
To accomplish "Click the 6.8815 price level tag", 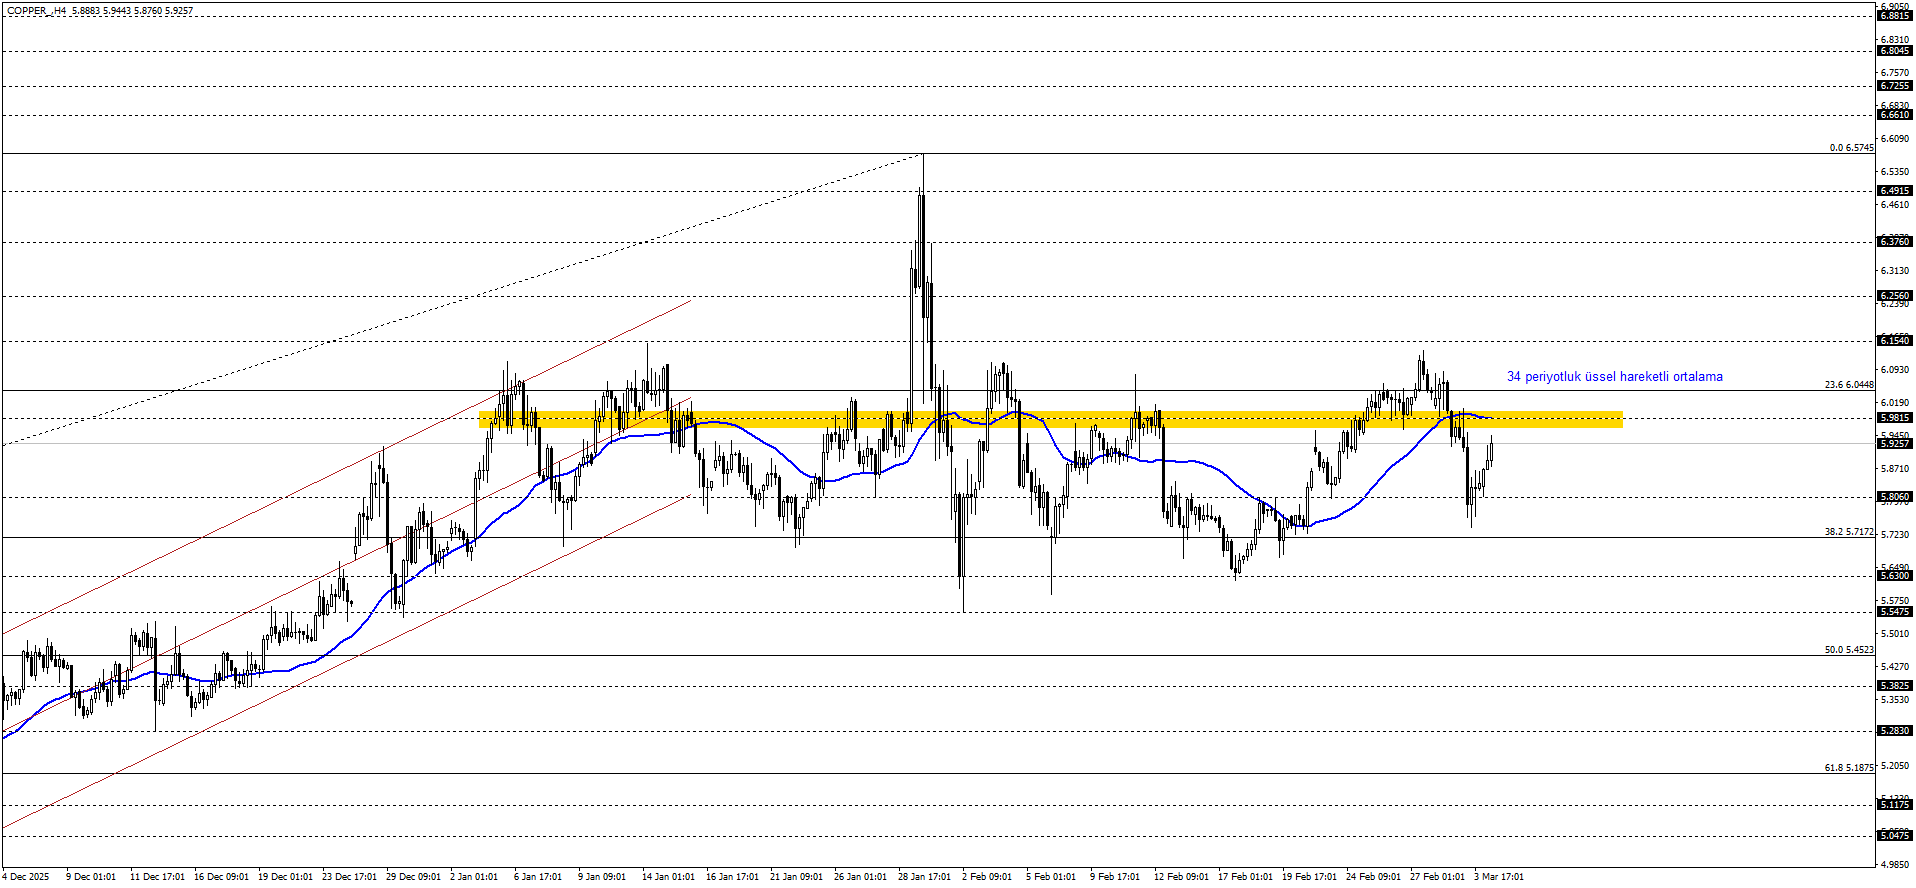I will tap(1894, 16).
